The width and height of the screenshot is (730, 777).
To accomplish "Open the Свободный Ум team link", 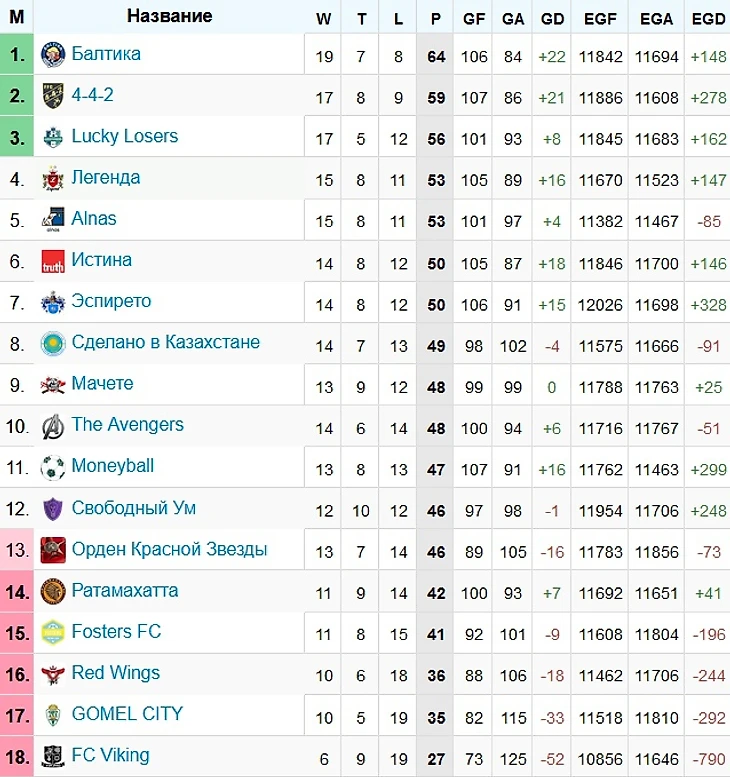I will tap(133, 508).
